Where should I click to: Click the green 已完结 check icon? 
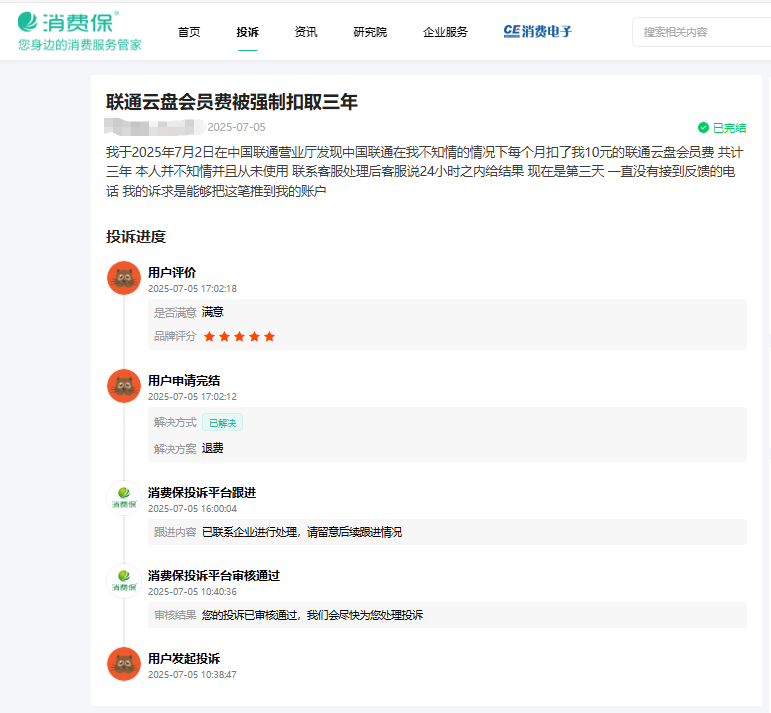(x=703, y=128)
